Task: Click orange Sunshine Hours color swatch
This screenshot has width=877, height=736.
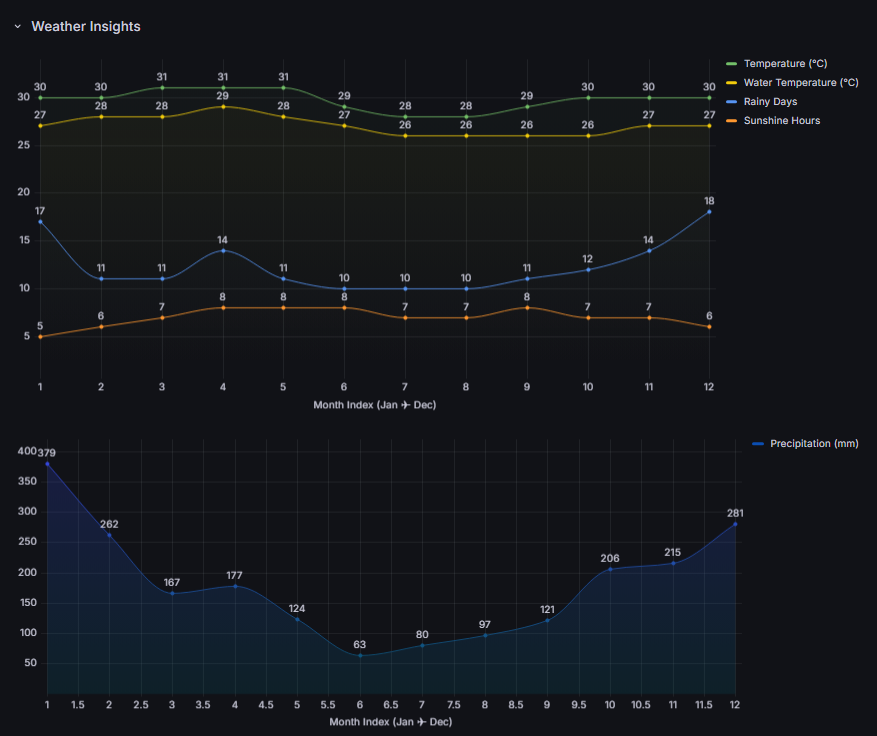Action: point(731,121)
